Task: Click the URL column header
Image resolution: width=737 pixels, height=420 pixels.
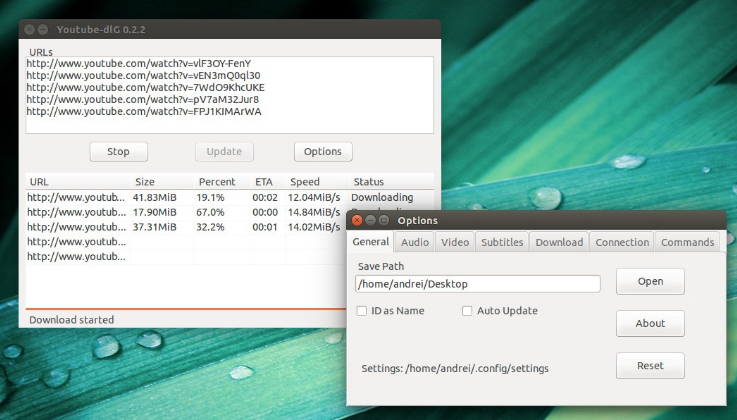Action: pyautogui.click(x=78, y=182)
